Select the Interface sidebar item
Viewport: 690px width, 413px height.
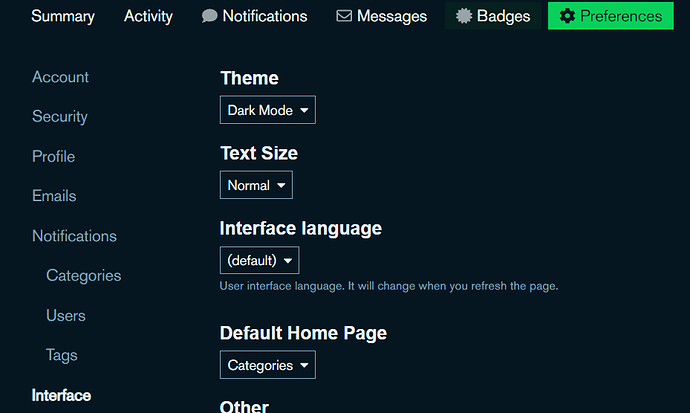(61, 395)
